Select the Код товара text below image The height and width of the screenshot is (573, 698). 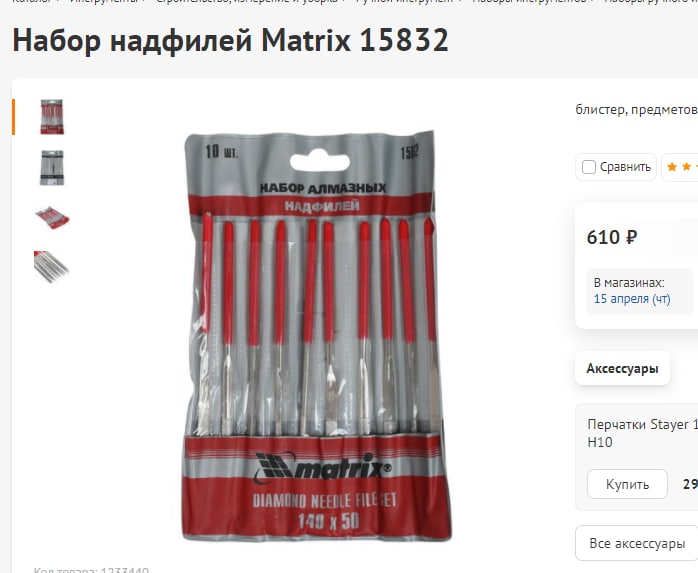coord(91,570)
